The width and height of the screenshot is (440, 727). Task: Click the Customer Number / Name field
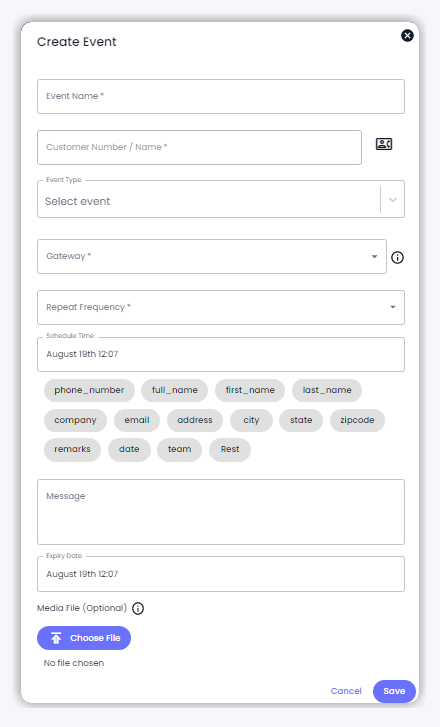(x=199, y=147)
